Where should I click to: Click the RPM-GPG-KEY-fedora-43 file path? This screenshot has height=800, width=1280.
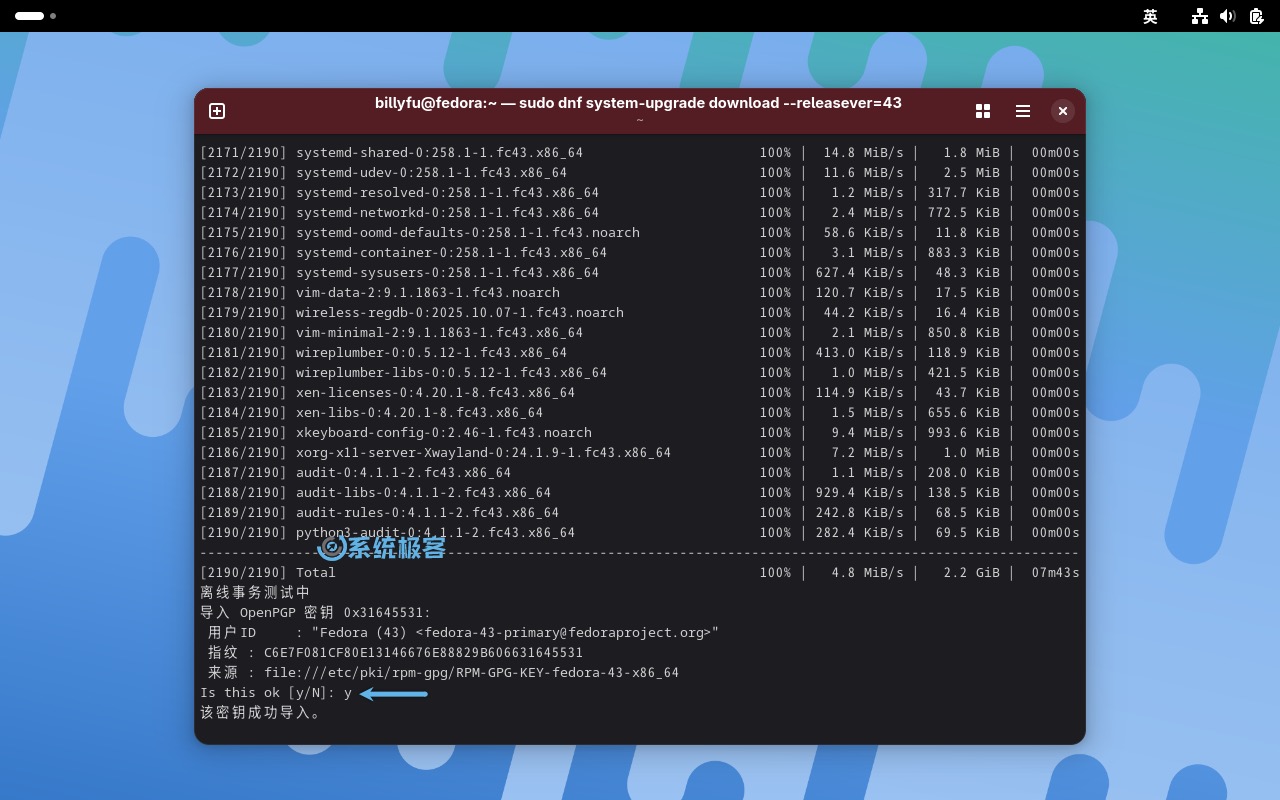pyautogui.click(x=471, y=673)
